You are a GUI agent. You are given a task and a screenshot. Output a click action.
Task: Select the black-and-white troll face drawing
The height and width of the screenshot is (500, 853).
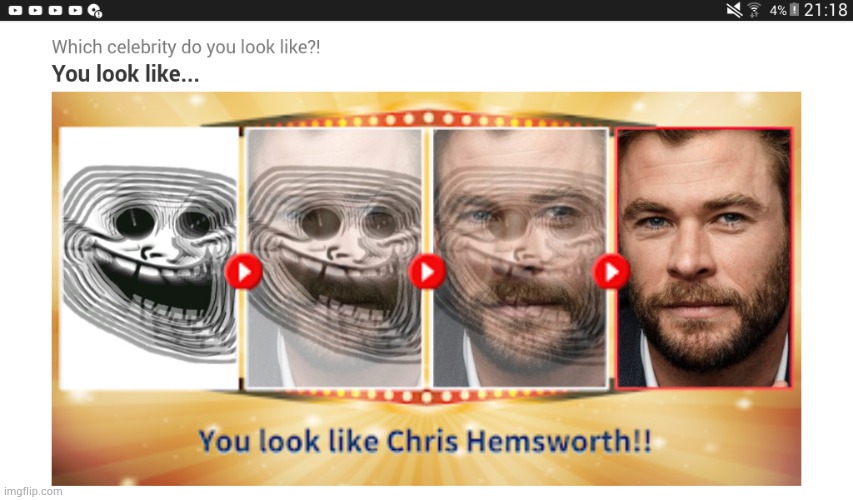(x=149, y=258)
